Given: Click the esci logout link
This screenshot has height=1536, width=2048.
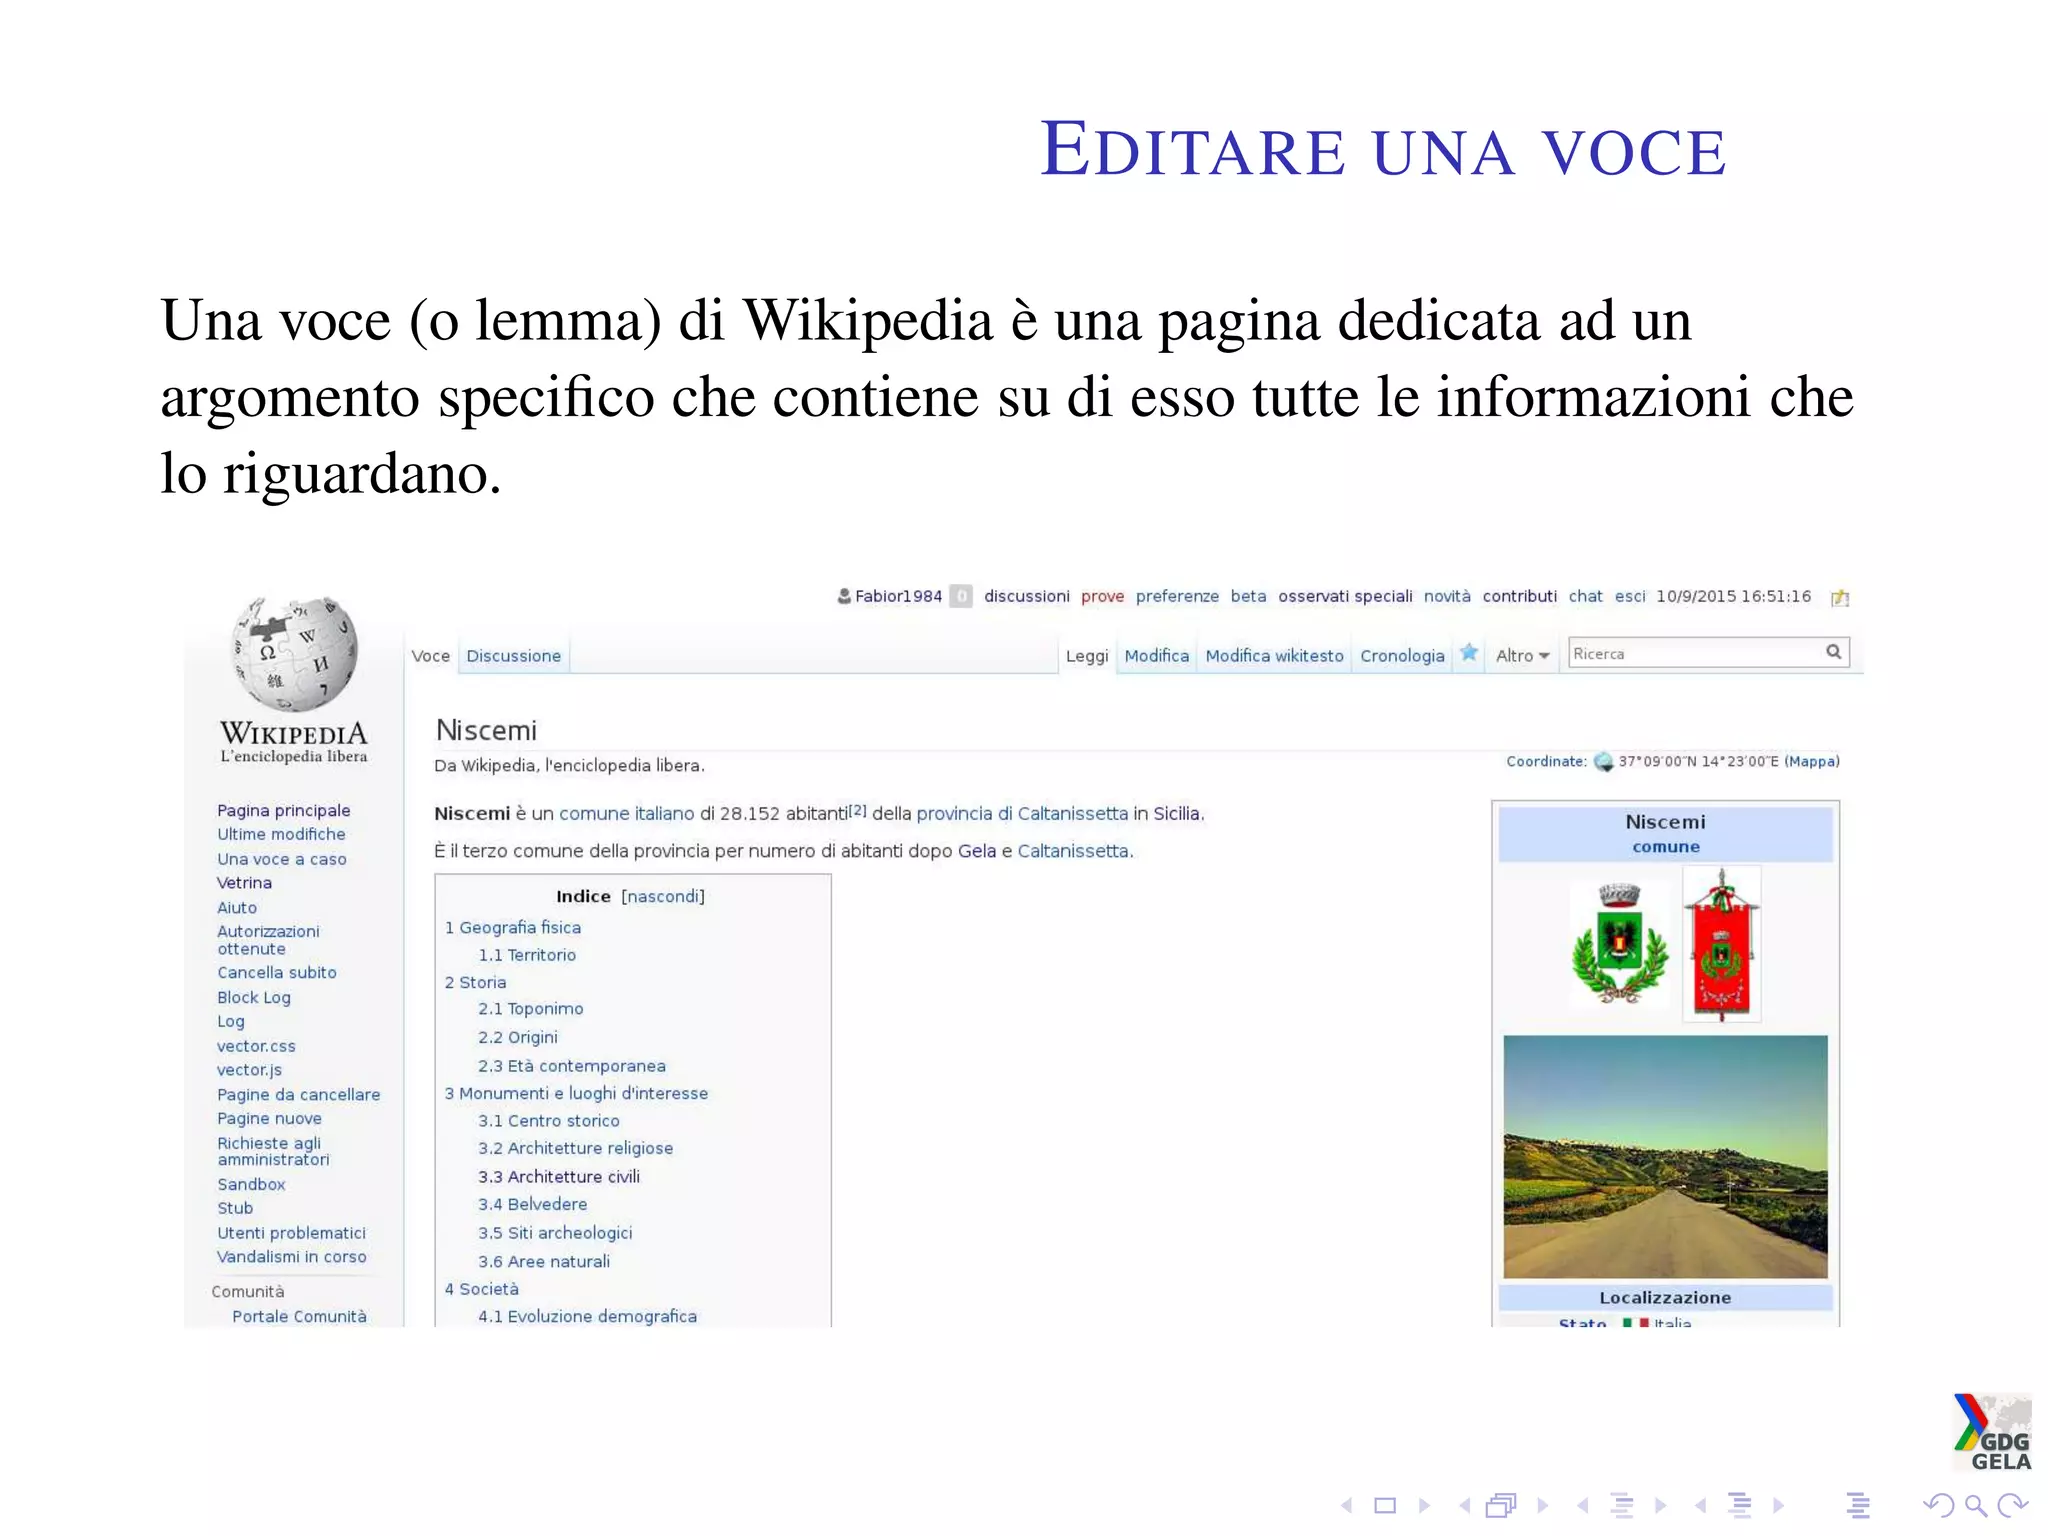Looking at the screenshot, I should pos(1629,596).
